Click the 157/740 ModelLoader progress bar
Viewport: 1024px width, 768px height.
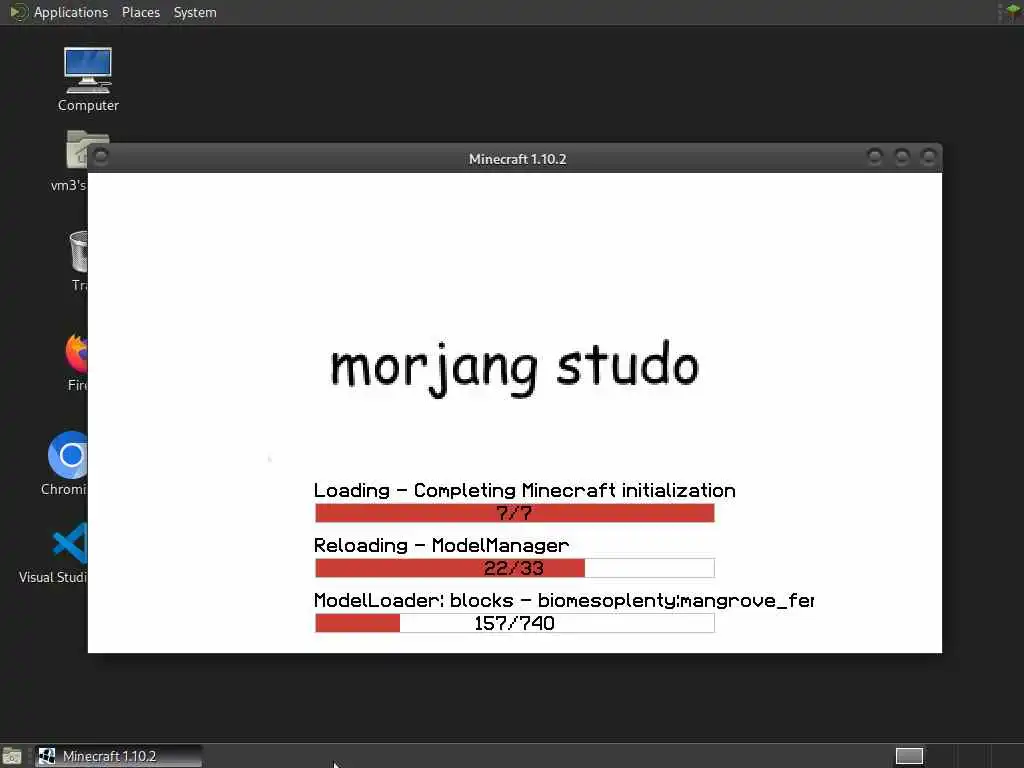click(515, 623)
